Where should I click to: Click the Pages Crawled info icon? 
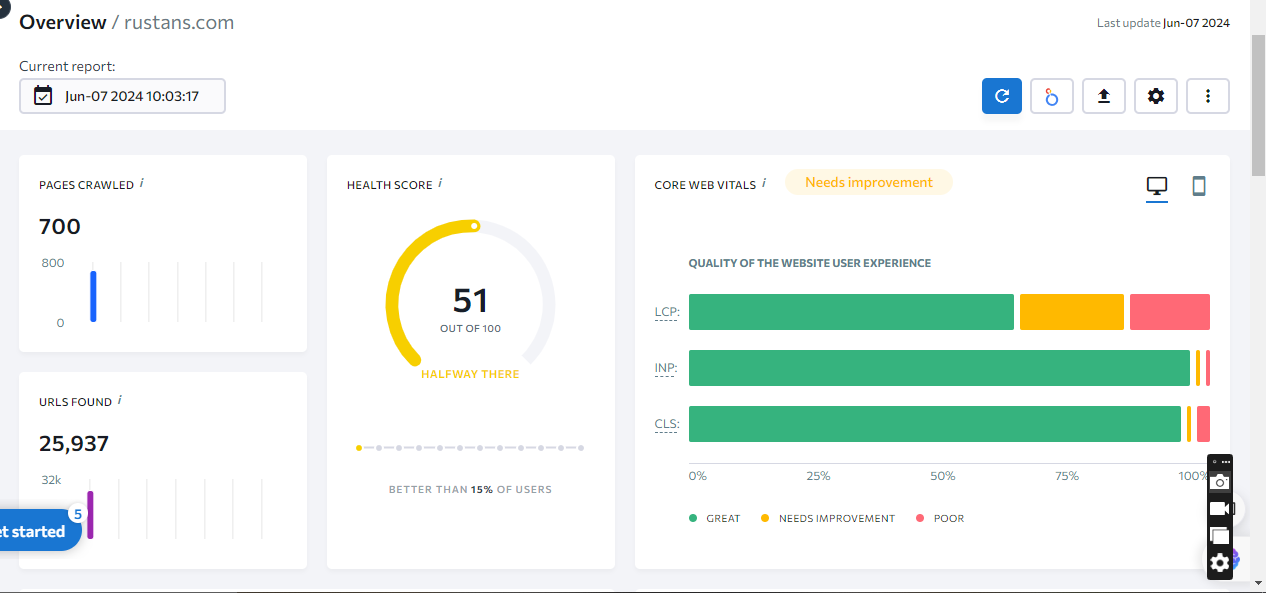(142, 183)
